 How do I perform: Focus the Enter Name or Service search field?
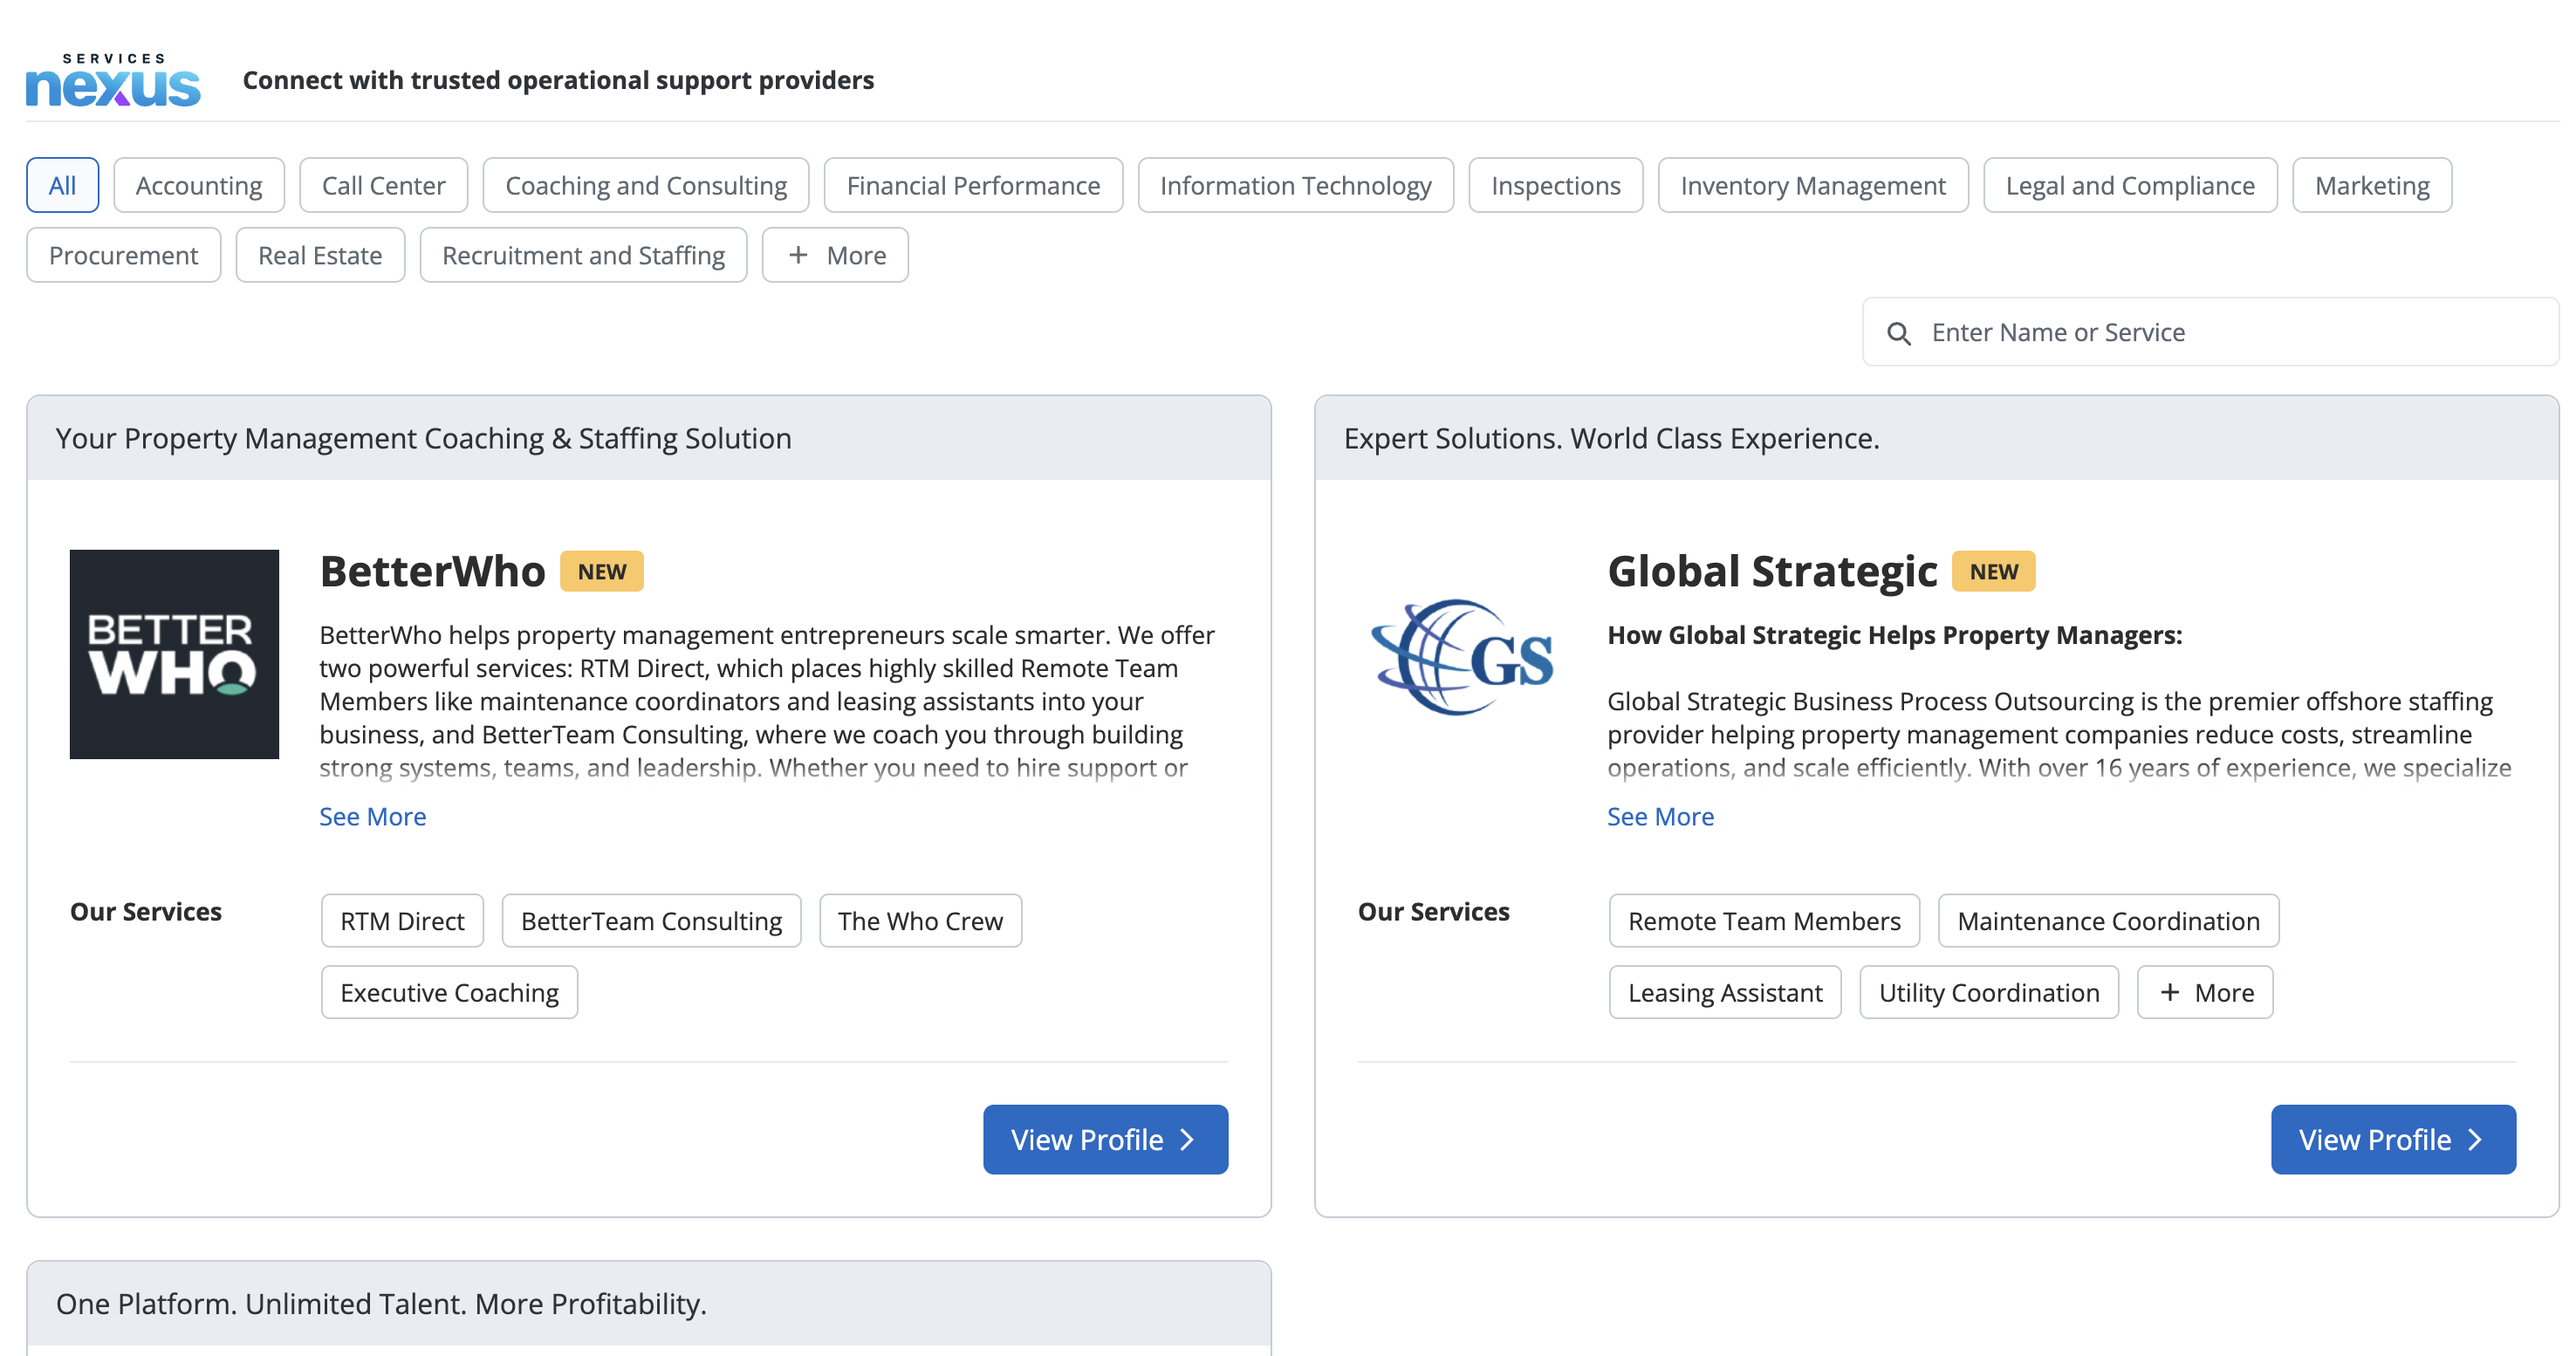(x=2210, y=332)
